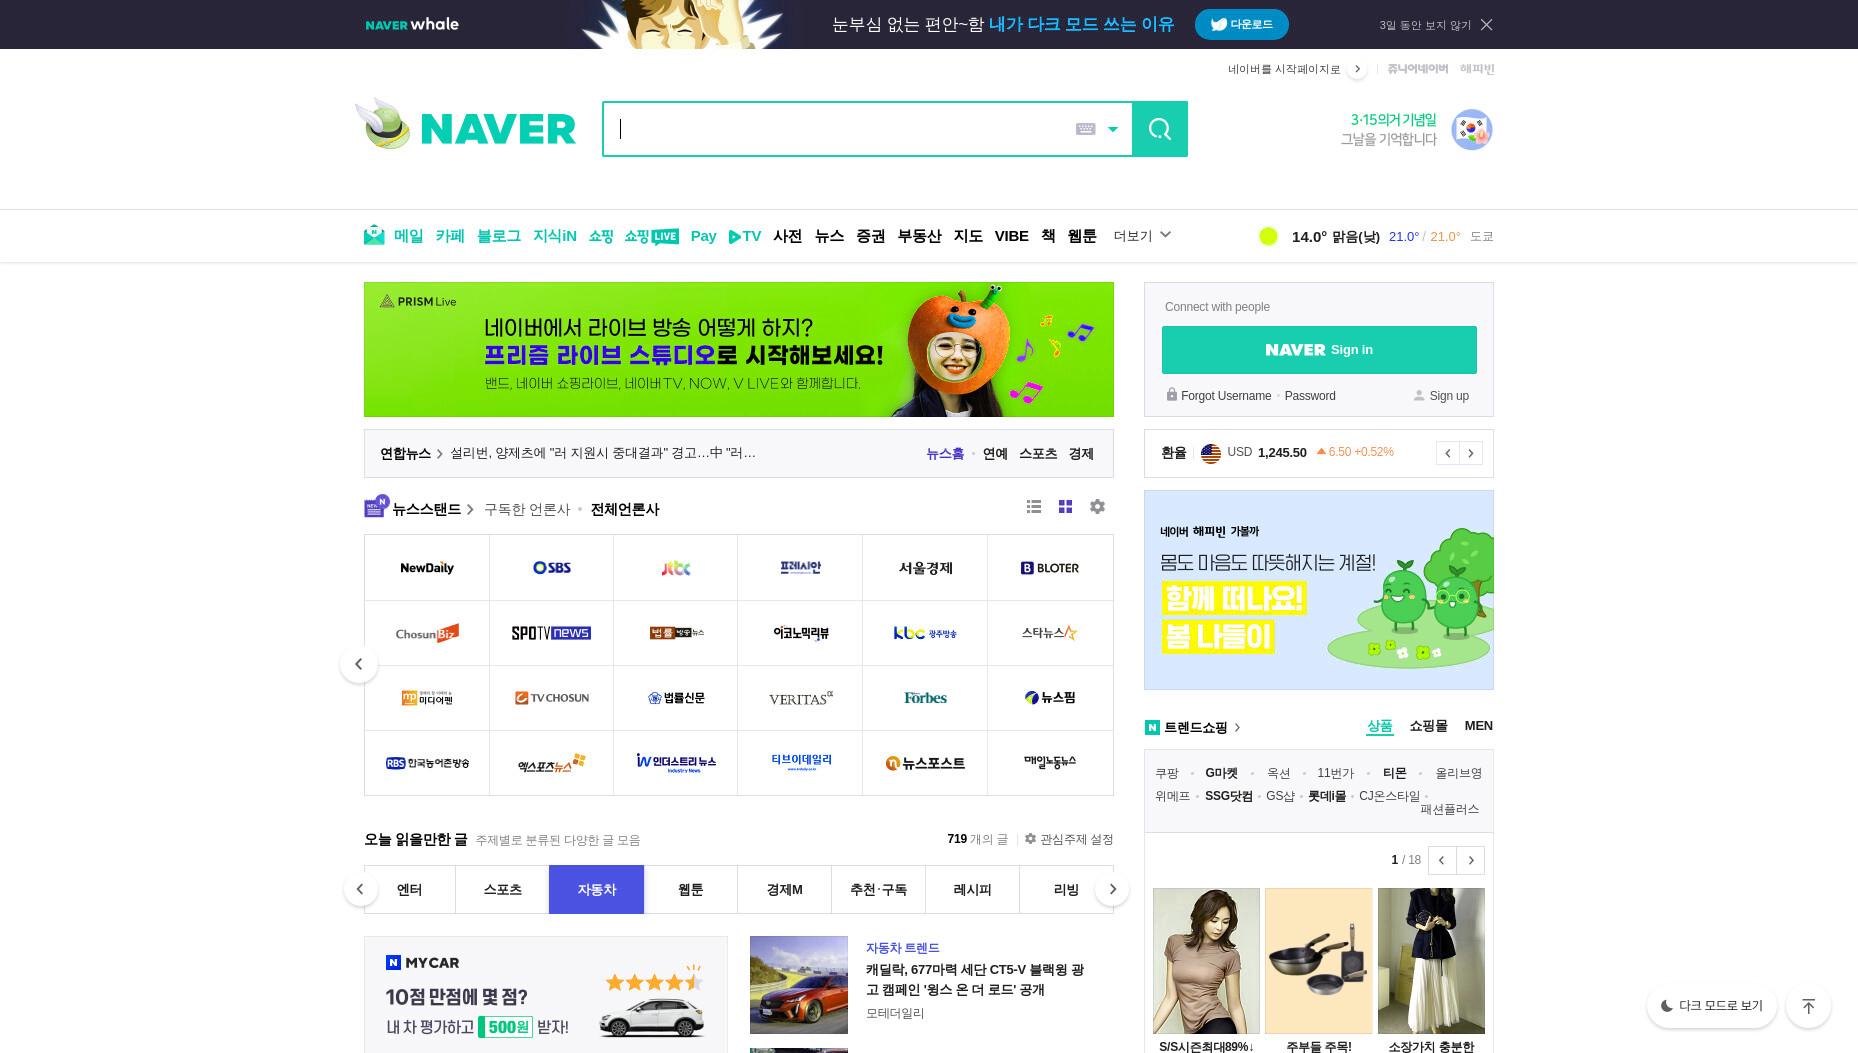This screenshot has height=1053, width=1858.
Task: Select the 전체언론사 tab
Action: 625,509
